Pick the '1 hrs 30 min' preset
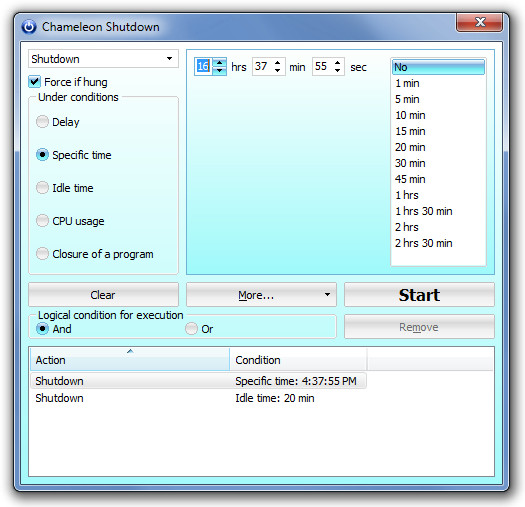 click(x=438, y=211)
